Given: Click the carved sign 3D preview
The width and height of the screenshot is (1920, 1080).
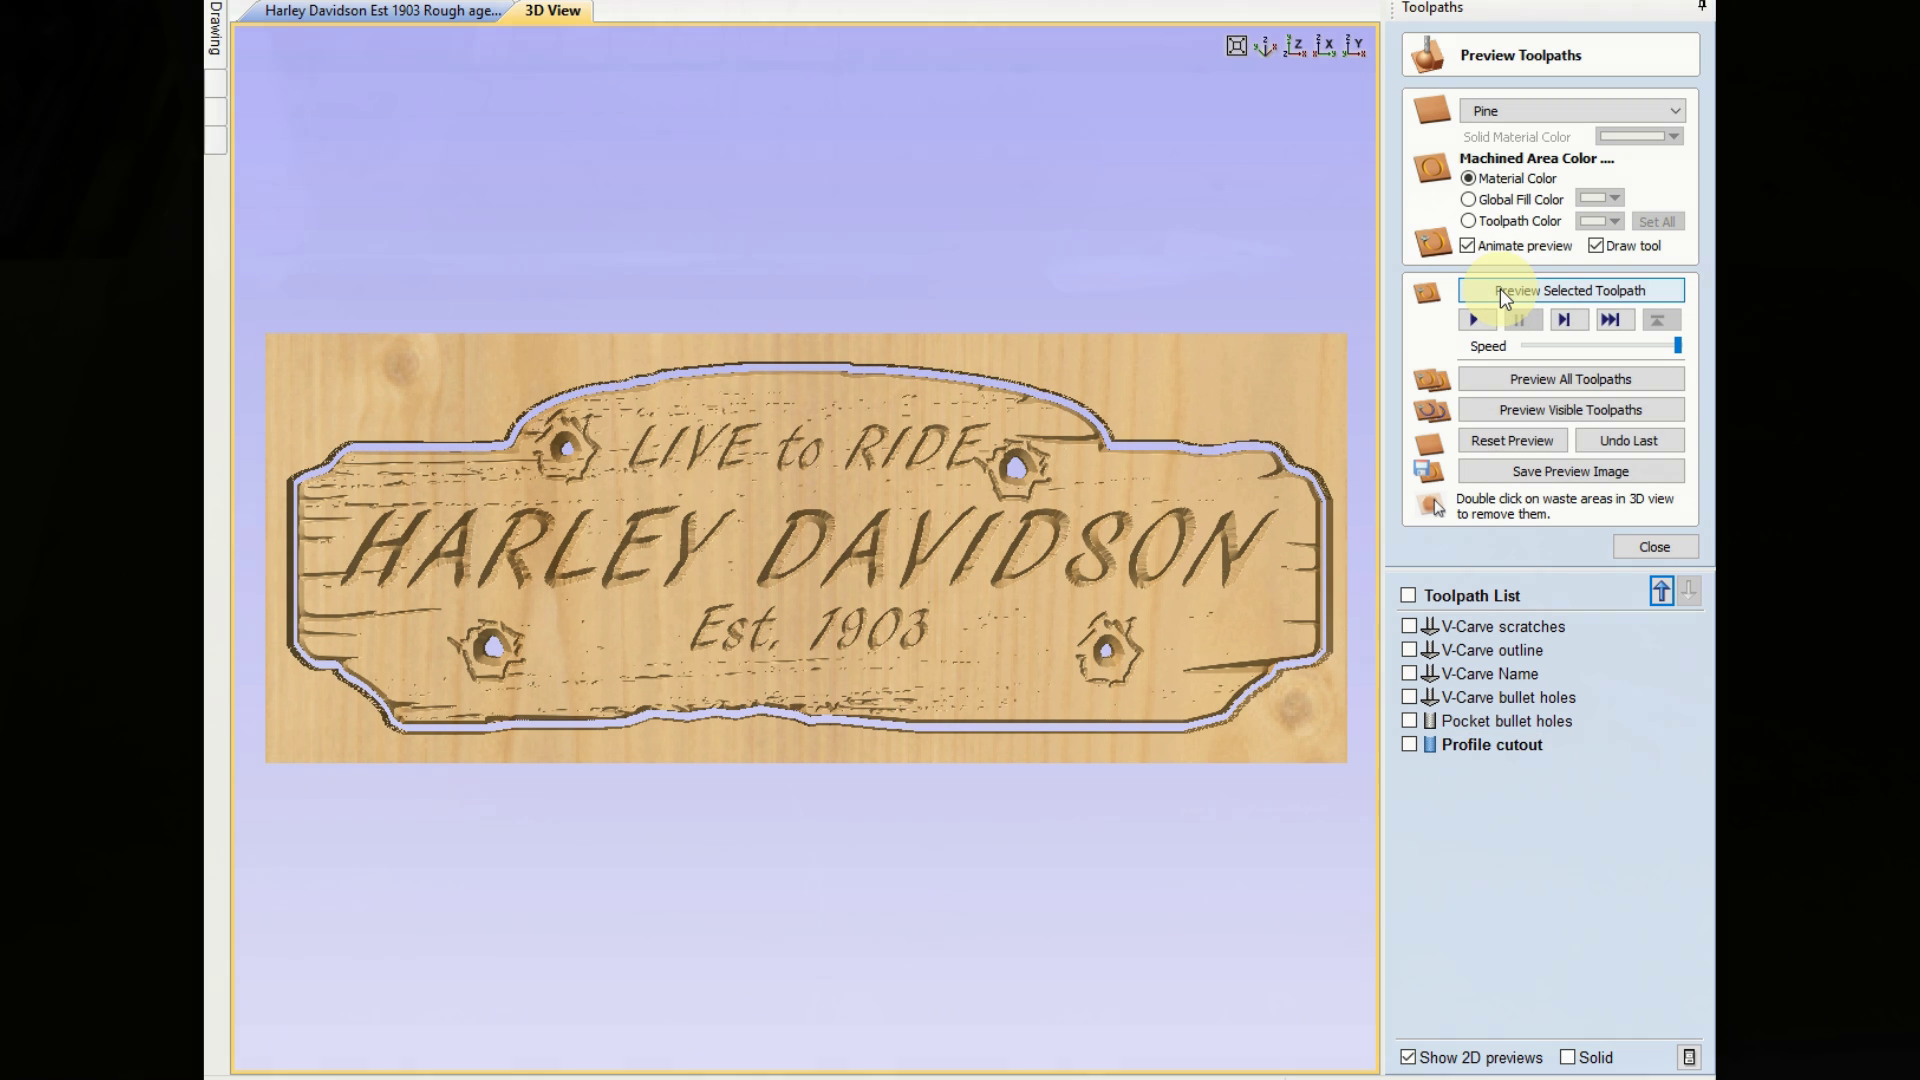Looking at the screenshot, I should click(x=806, y=548).
